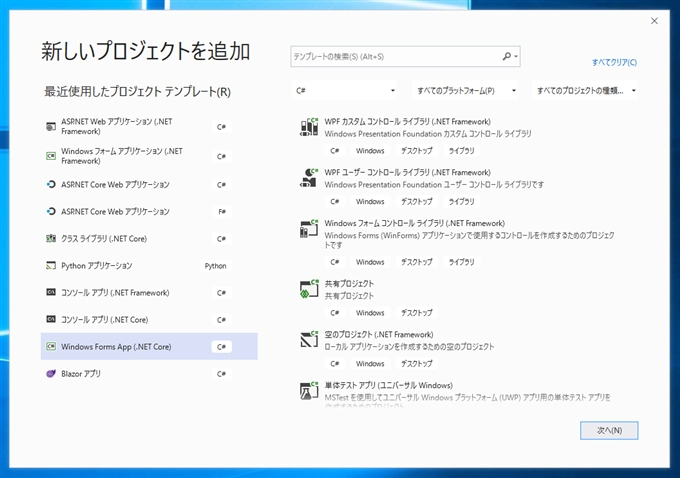Click the Windows Forms Control Library icon
680x478 pixels.
coord(309,229)
